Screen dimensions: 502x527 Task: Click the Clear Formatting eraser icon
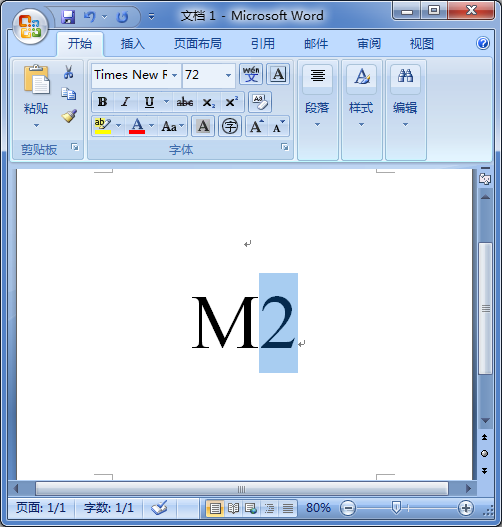(x=260, y=102)
